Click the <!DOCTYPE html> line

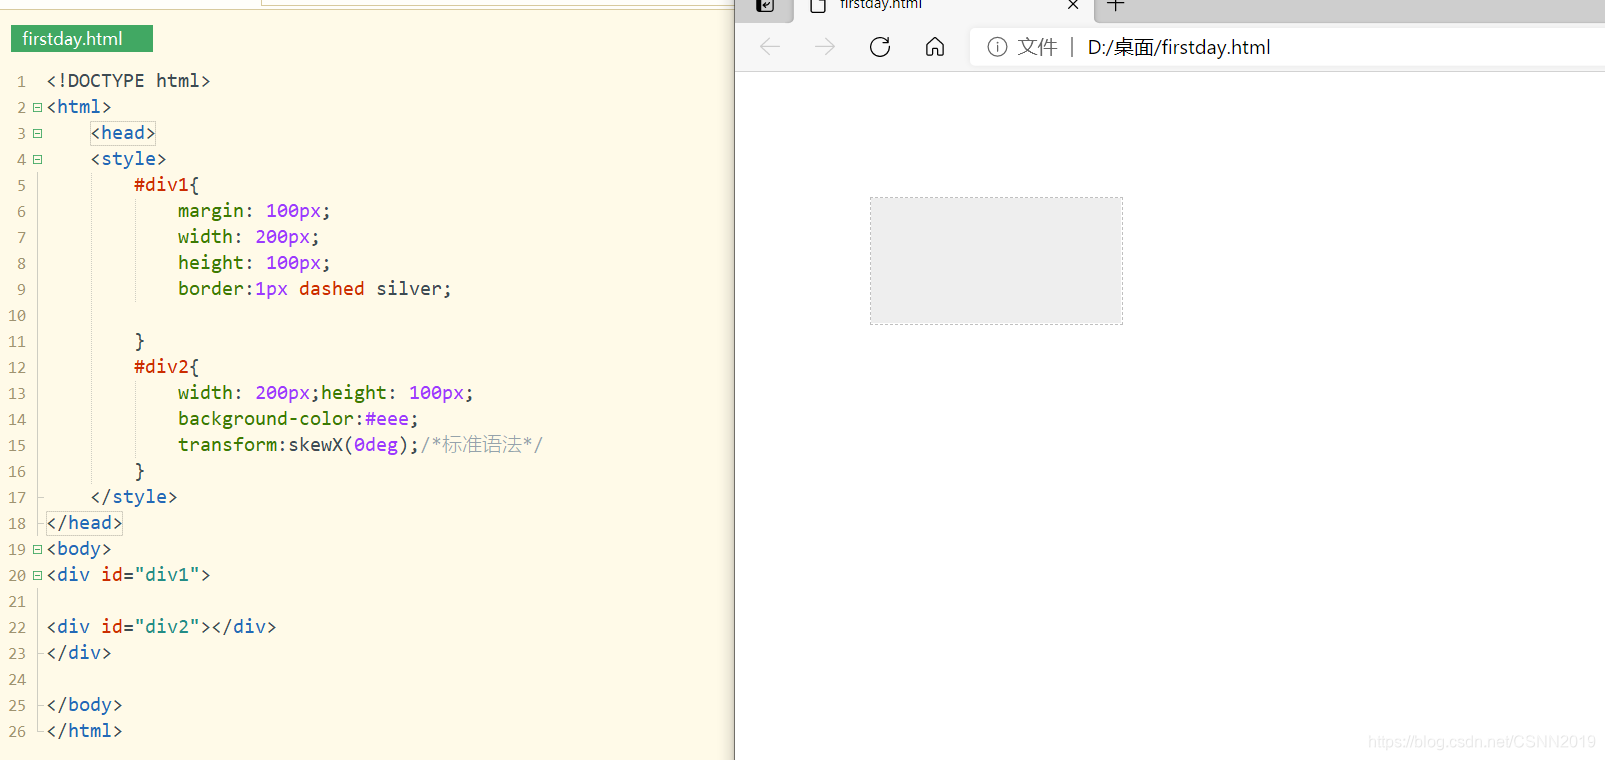tap(128, 81)
